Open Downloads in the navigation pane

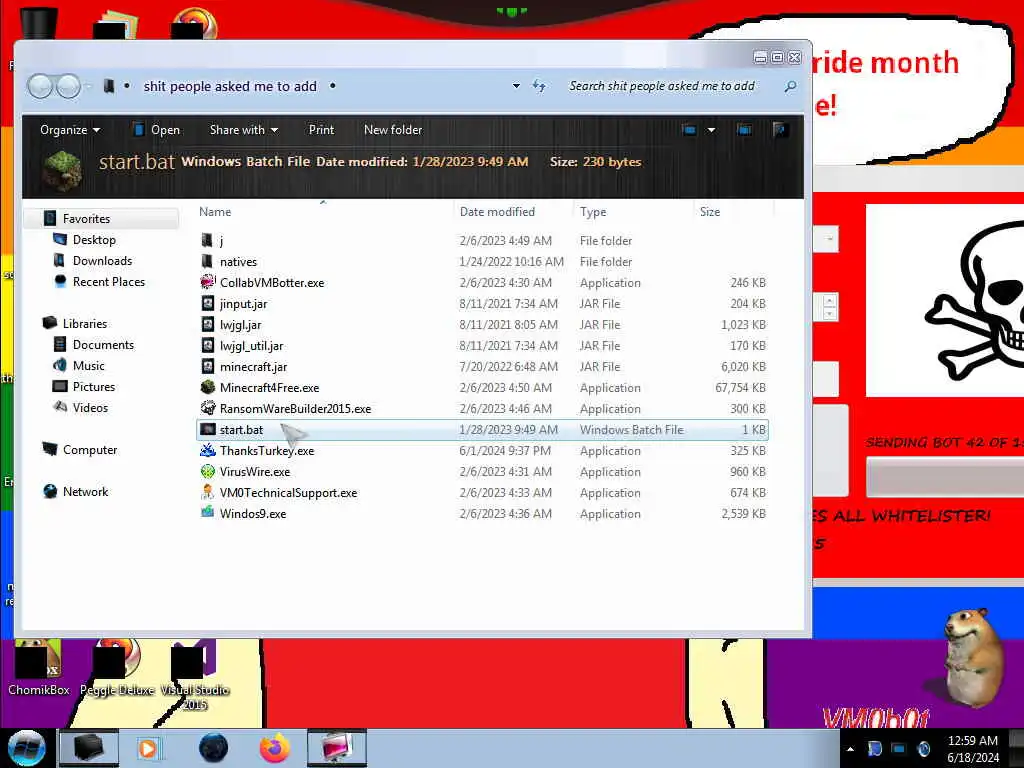(x=102, y=261)
